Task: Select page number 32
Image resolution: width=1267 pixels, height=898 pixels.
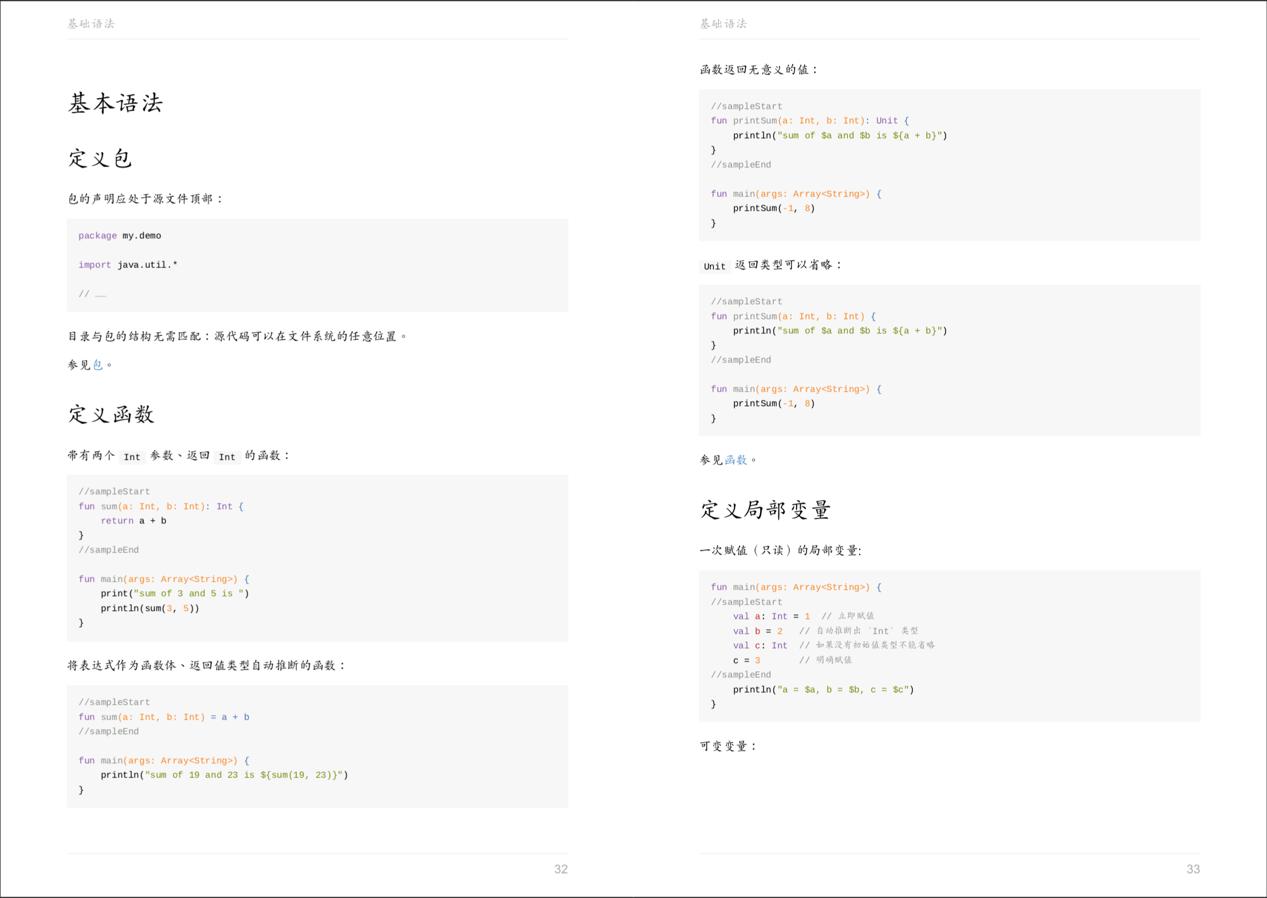Action: tap(561, 869)
